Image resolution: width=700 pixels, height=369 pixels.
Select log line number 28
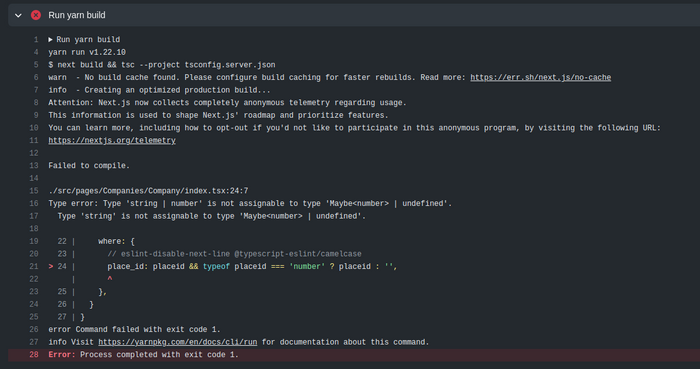tap(34, 355)
